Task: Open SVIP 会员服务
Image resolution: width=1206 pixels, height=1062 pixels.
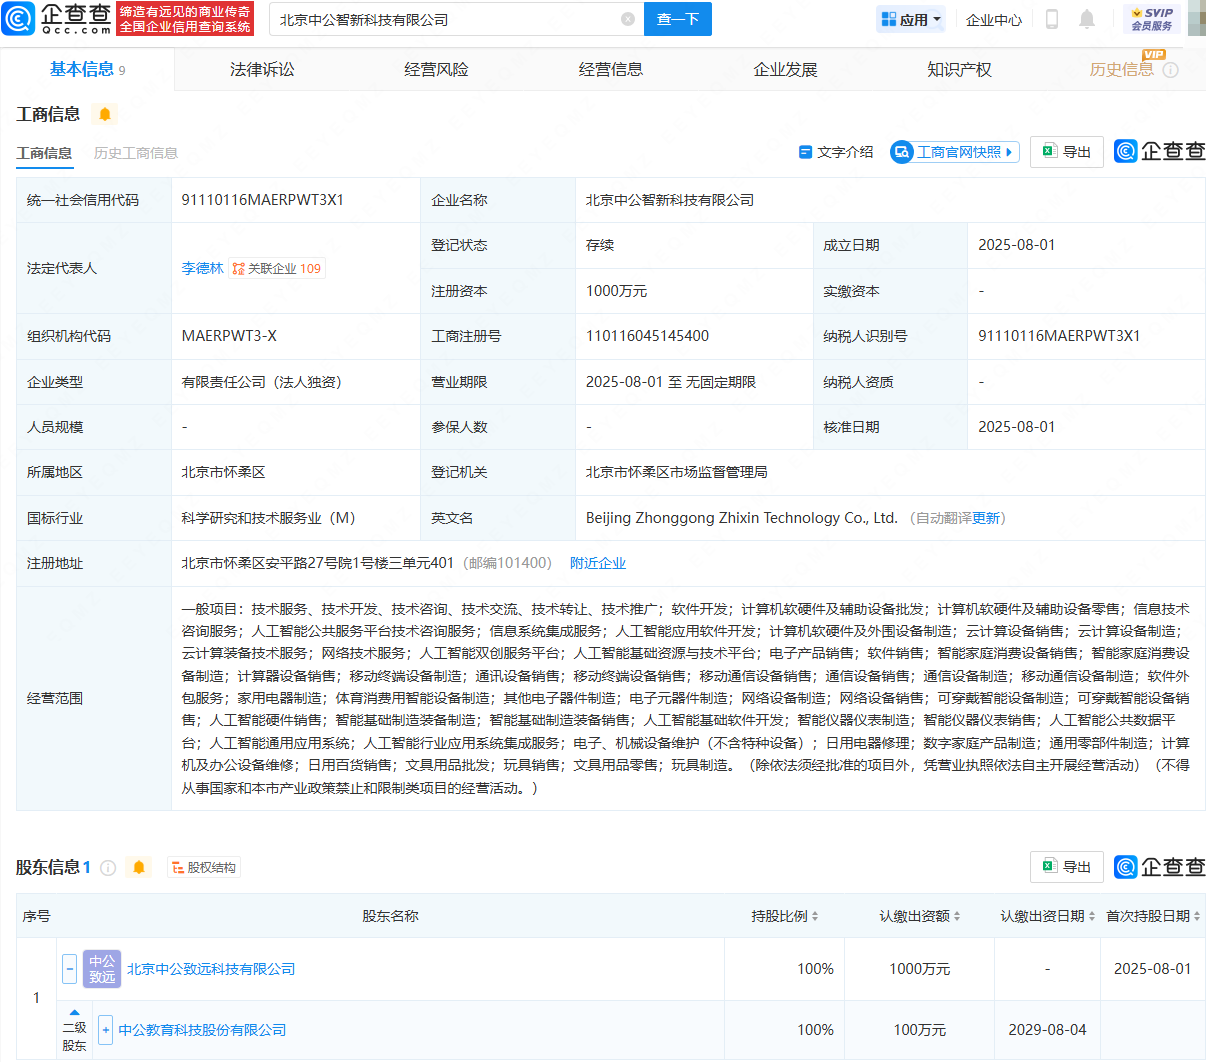Action: (1152, 19)
